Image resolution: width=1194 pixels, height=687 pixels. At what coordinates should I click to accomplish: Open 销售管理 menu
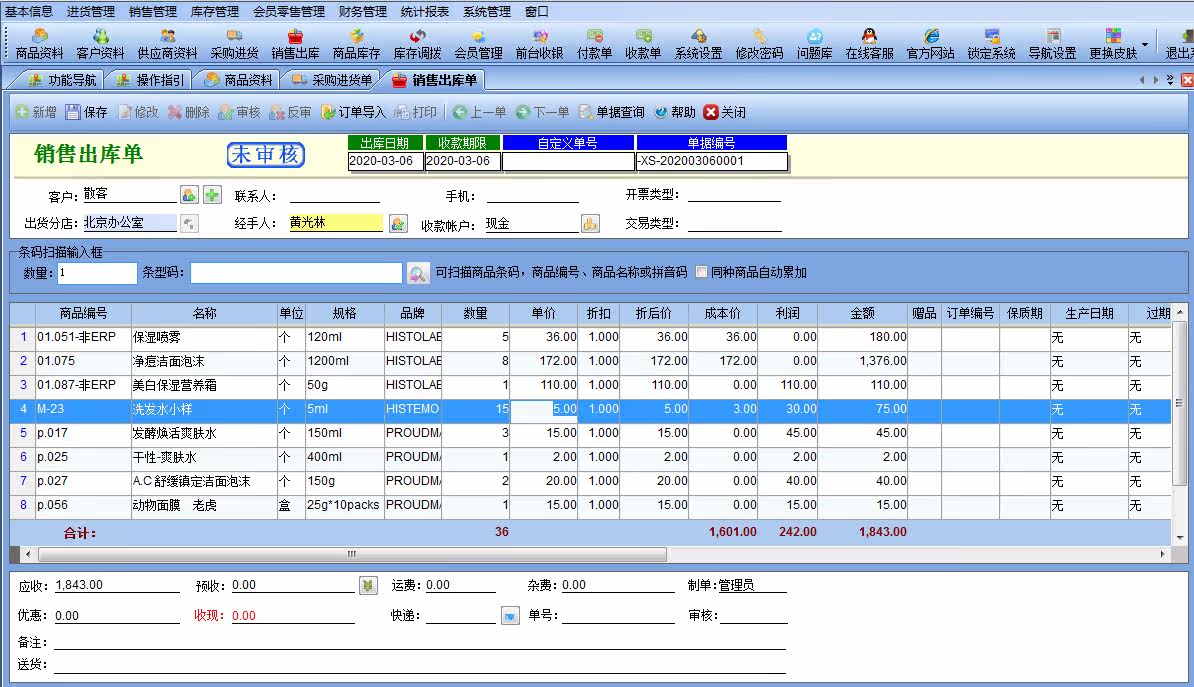coord(152,11)
